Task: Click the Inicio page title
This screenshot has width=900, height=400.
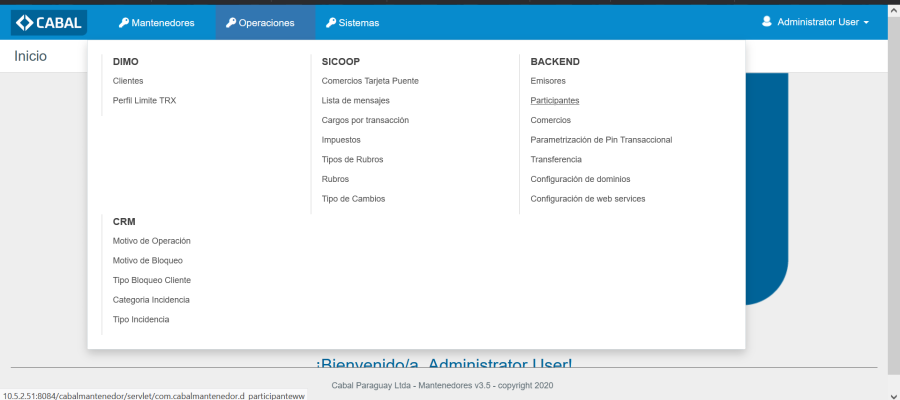Action: pos(30,56)
